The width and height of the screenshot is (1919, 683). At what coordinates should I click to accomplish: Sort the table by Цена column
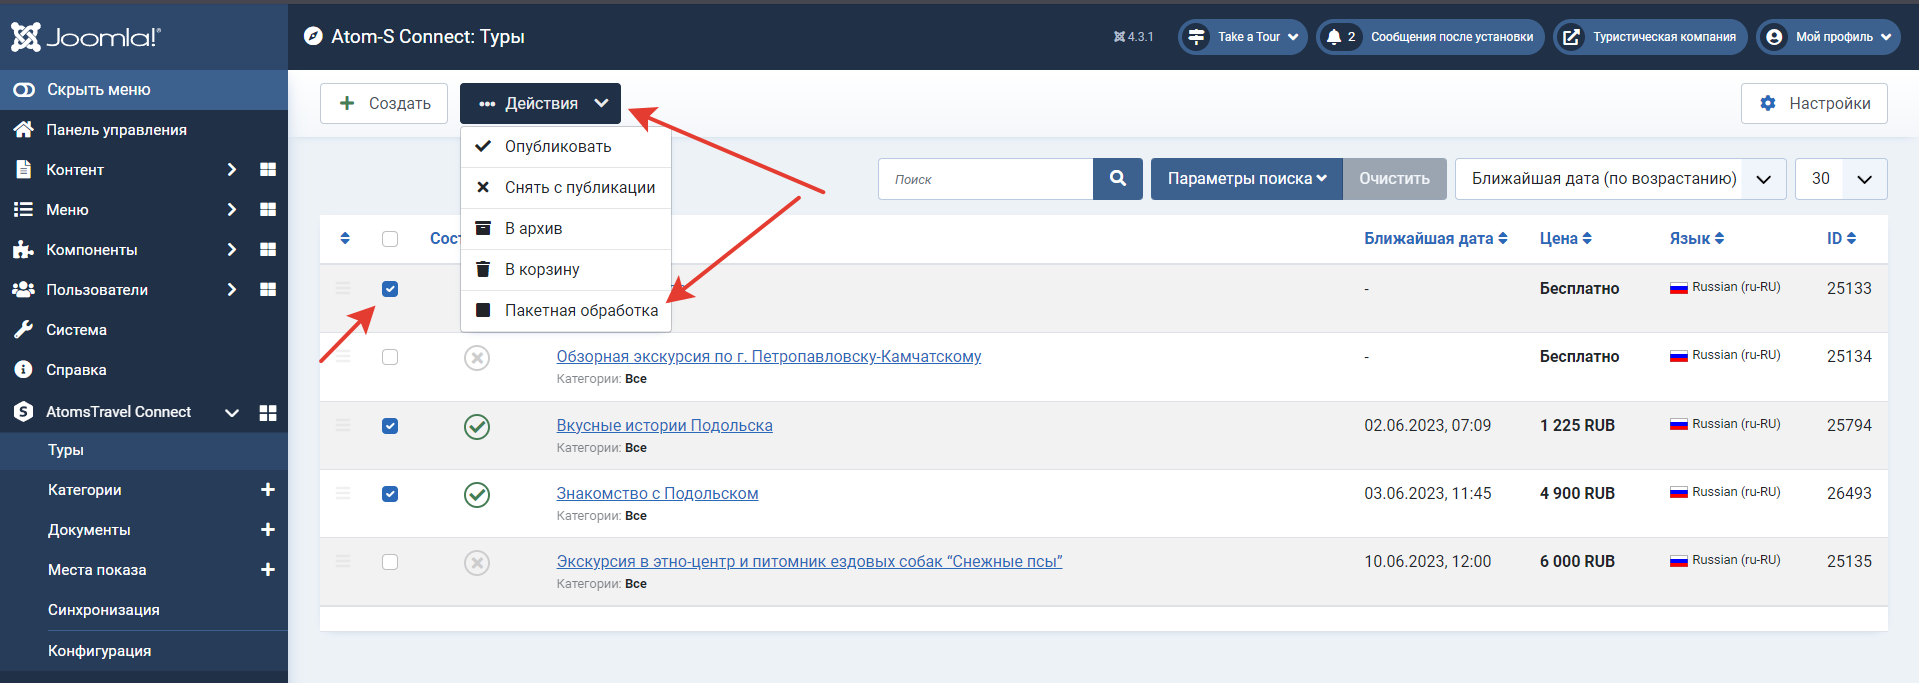[1566, 239]
